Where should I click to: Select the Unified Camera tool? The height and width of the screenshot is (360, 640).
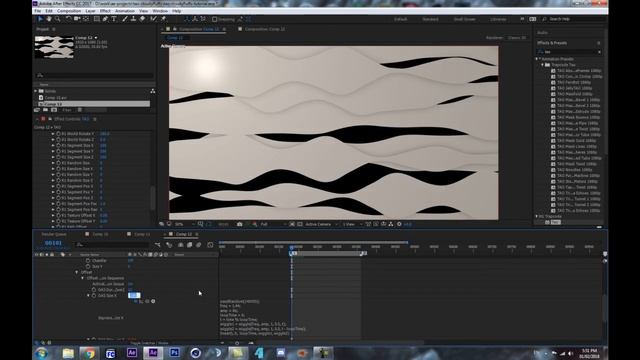77,19
